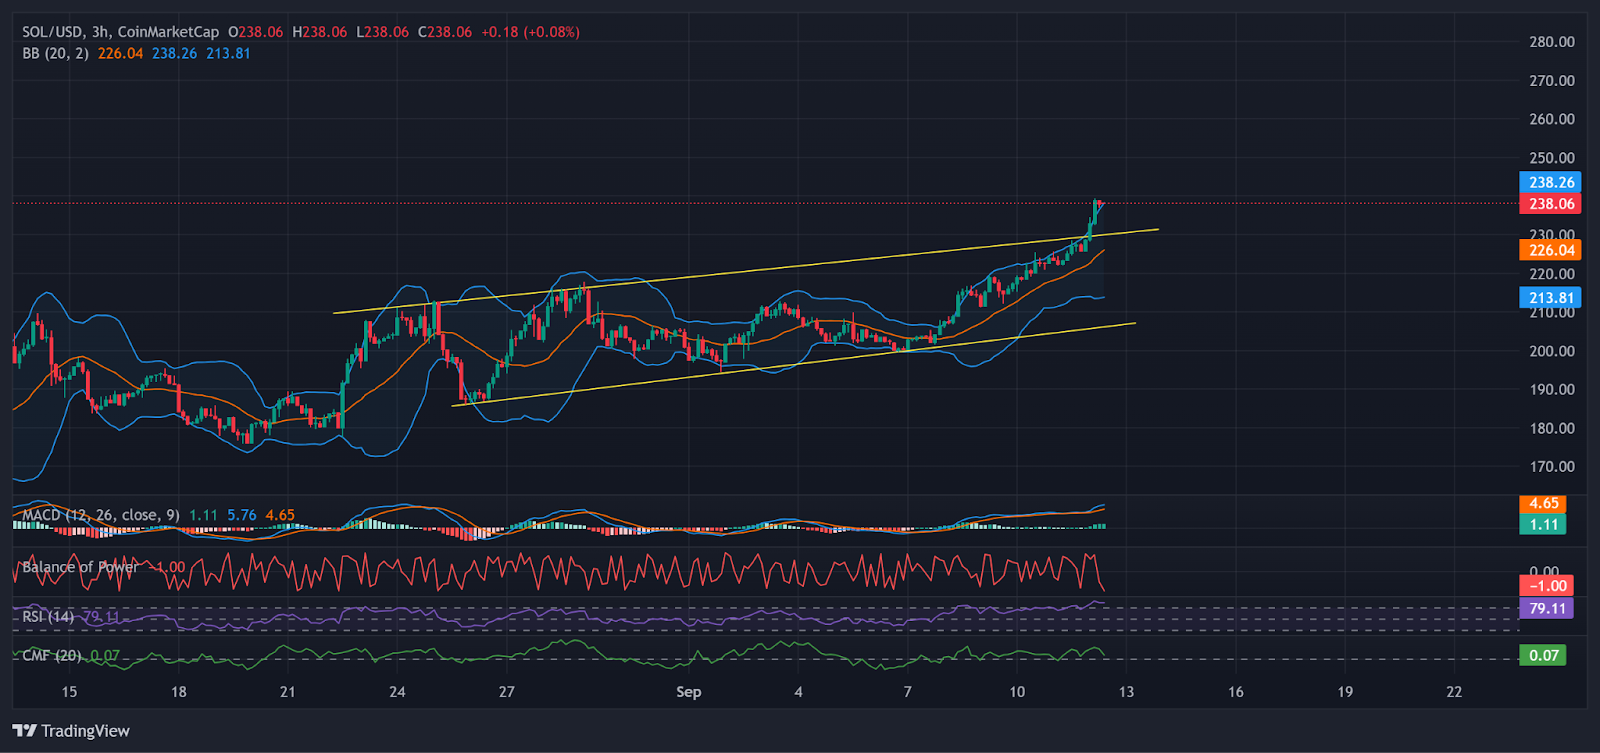Viewport: 1600px width, 753px height.
Task: Click the green 0.07 CMF value tag
Action: click(1543, 655)
